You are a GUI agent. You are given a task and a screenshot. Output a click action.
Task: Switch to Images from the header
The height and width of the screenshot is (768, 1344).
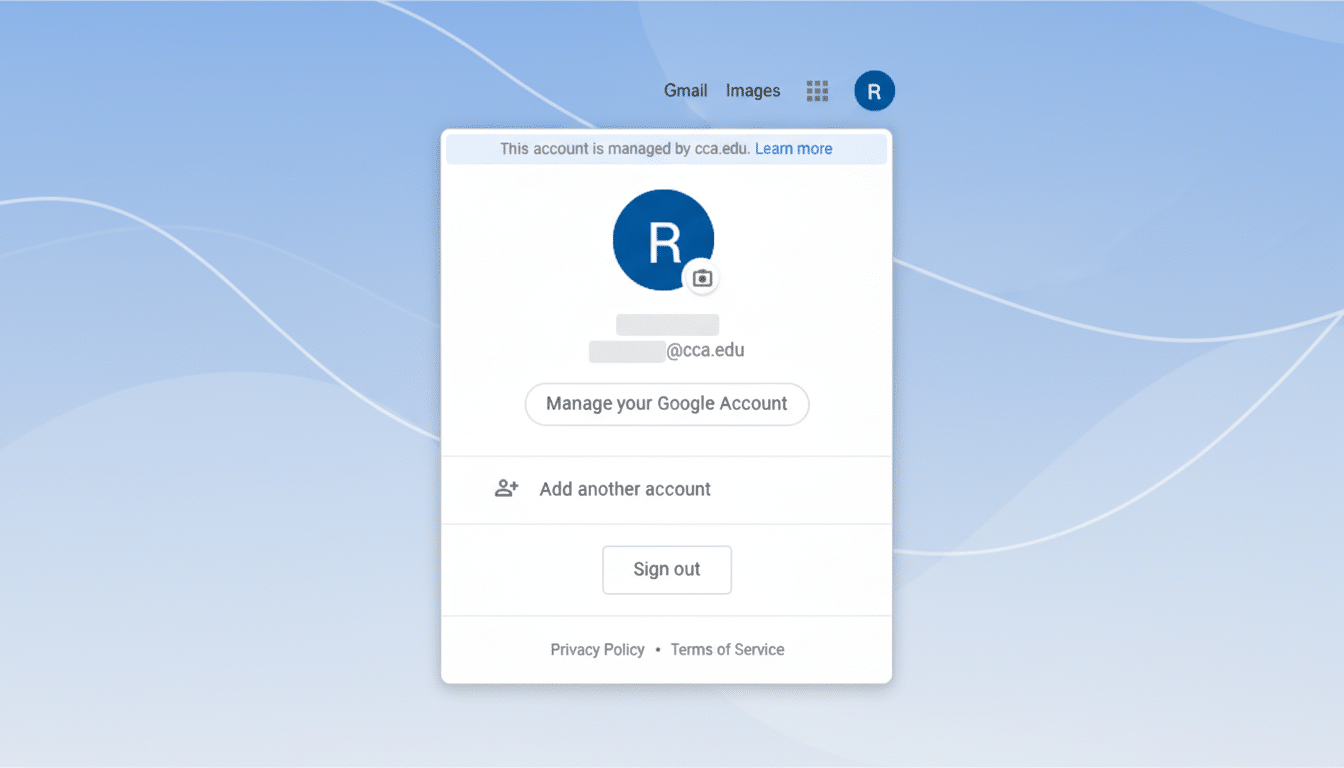pos(752,90)
